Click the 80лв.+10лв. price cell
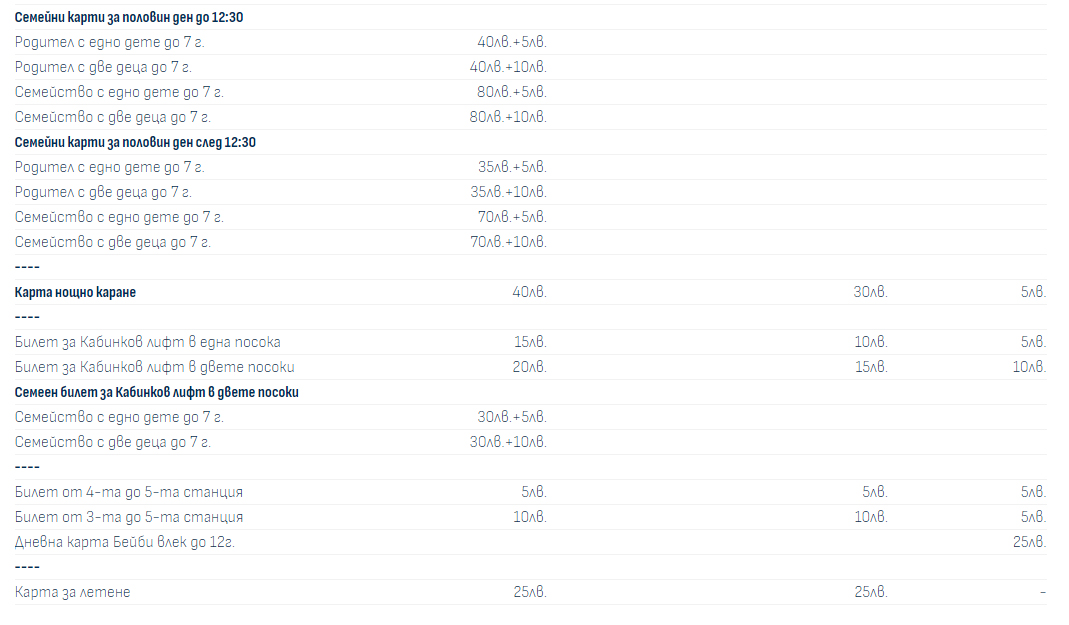 coord(508,117)
